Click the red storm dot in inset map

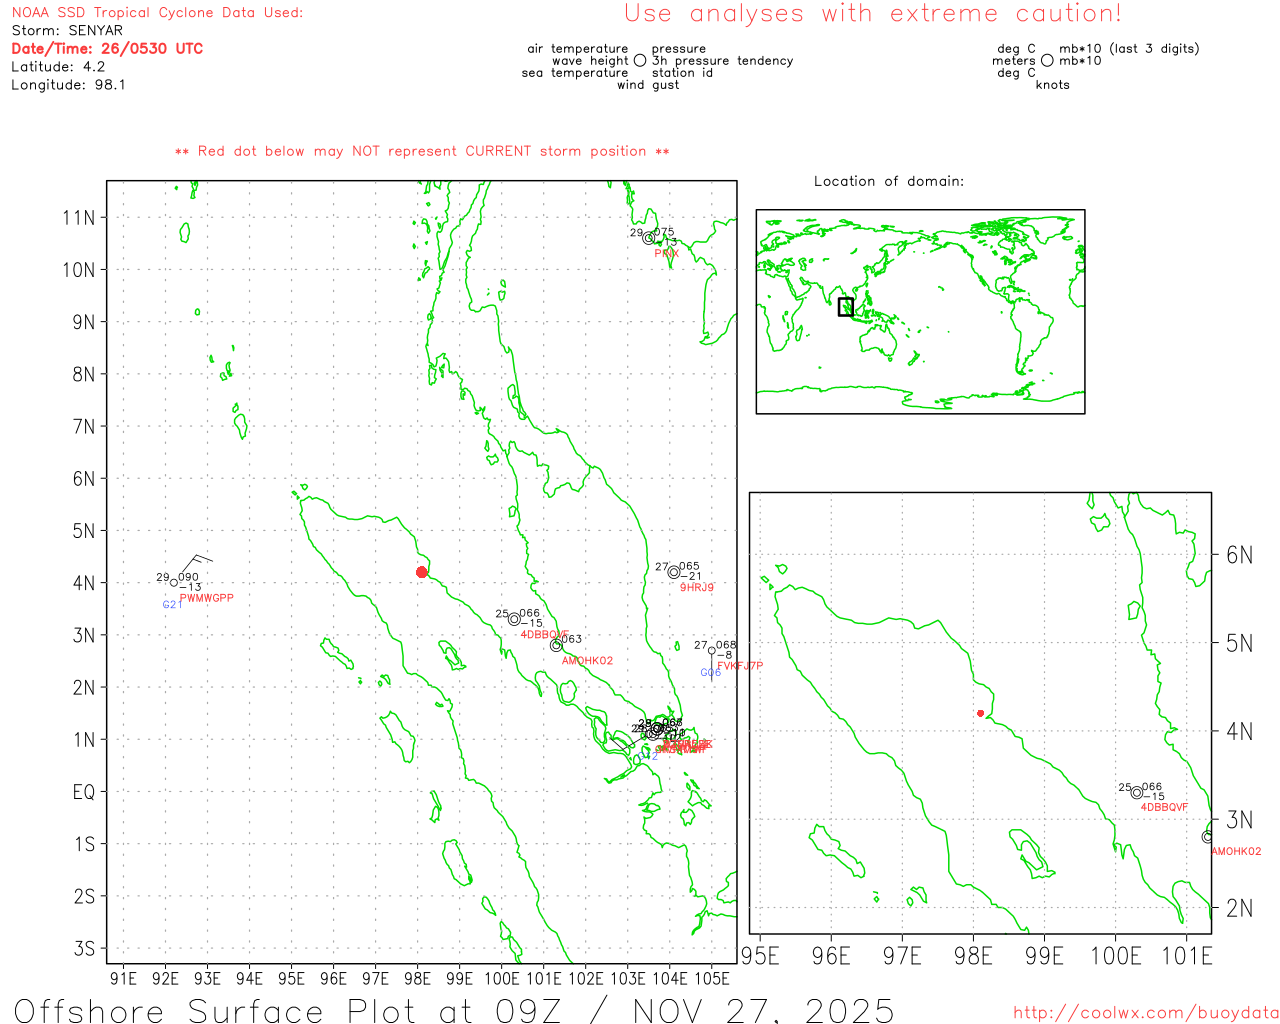[980, 713]
